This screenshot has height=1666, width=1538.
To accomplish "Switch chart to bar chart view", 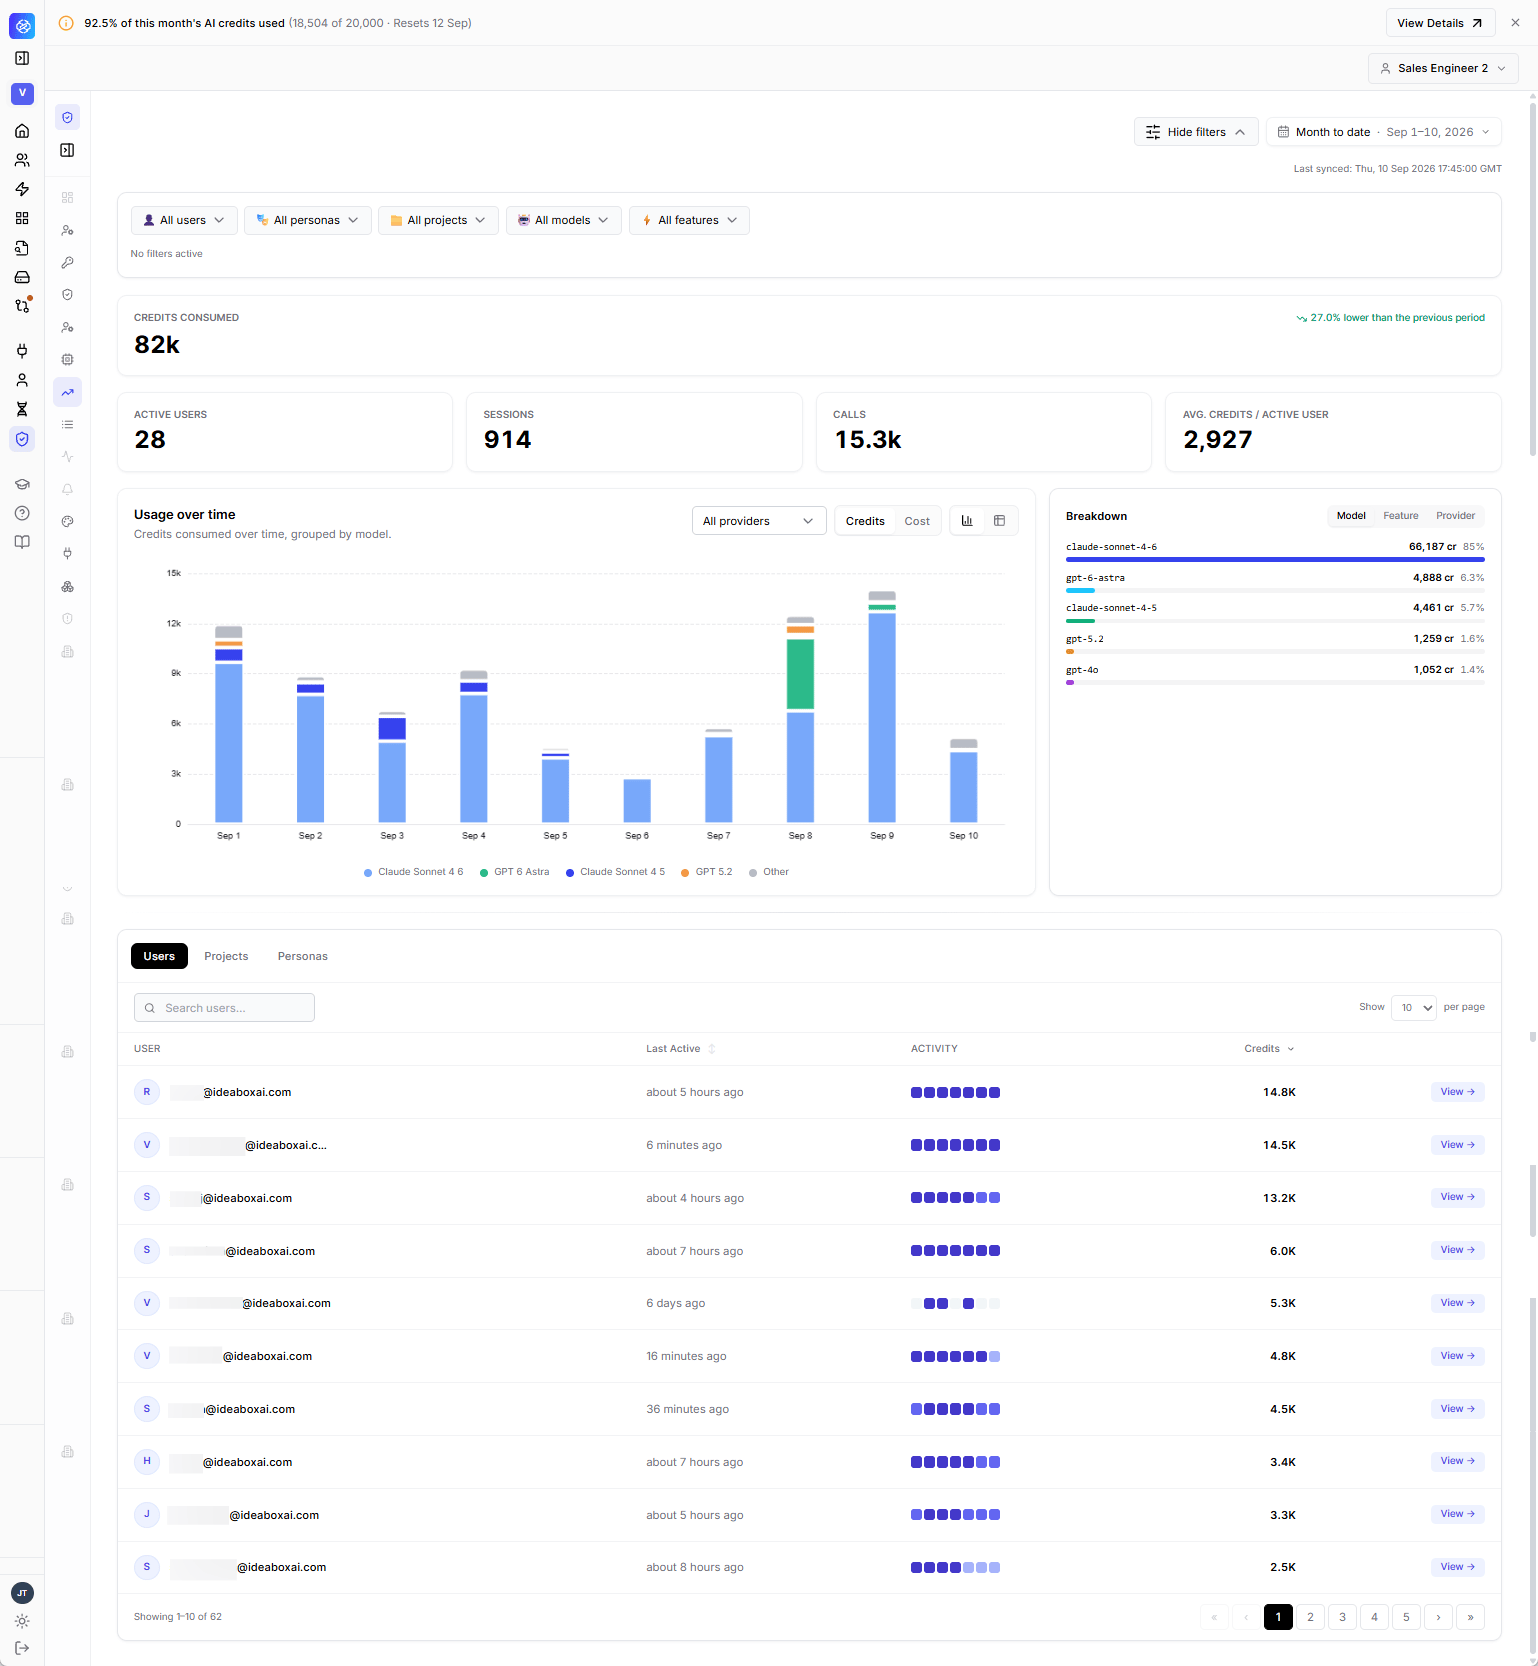I will coord(967,521).
